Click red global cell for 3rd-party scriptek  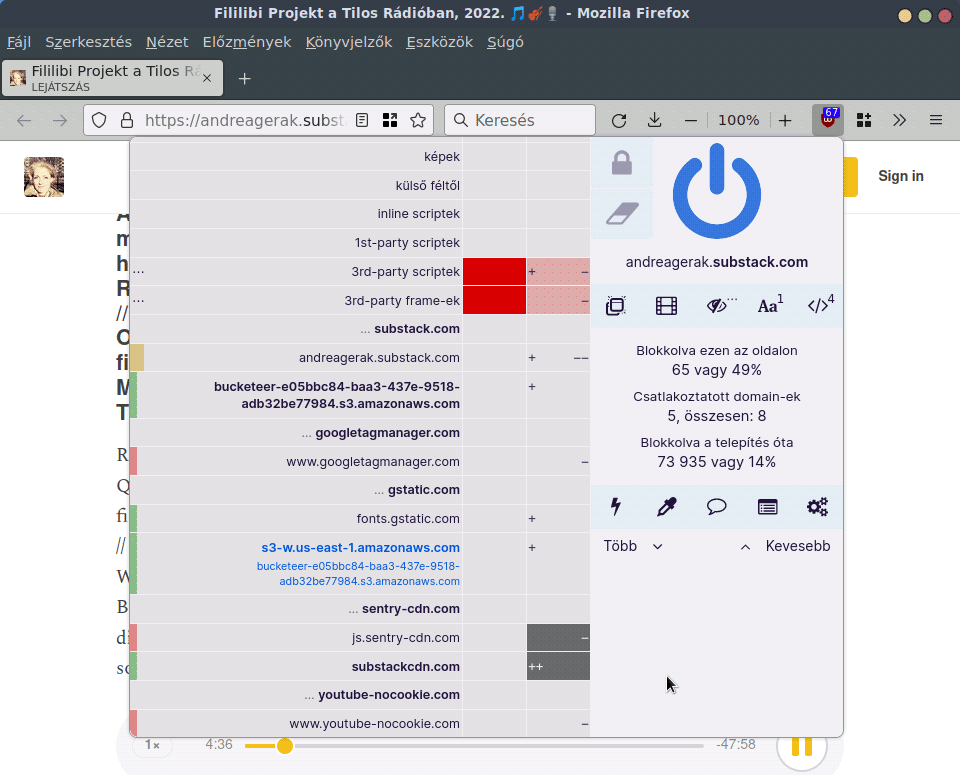(494, 271)
